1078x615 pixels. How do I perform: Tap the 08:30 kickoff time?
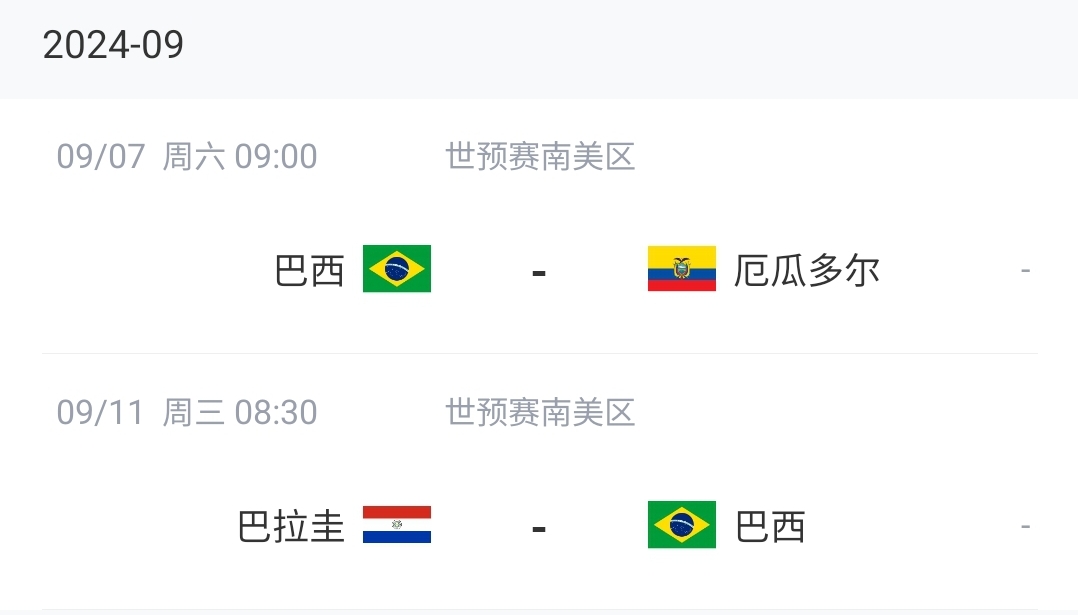click(x=276, y=413)
